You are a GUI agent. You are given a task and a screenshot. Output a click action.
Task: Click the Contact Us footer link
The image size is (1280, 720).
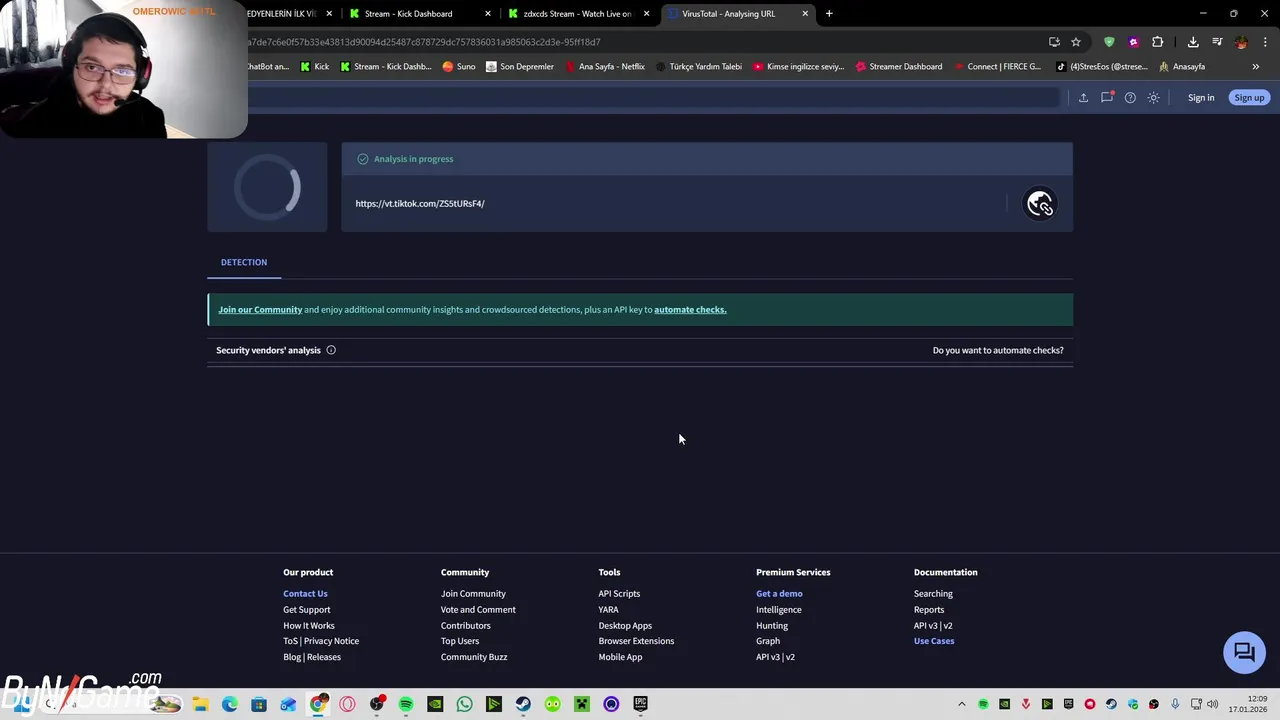tap(305, 594)
